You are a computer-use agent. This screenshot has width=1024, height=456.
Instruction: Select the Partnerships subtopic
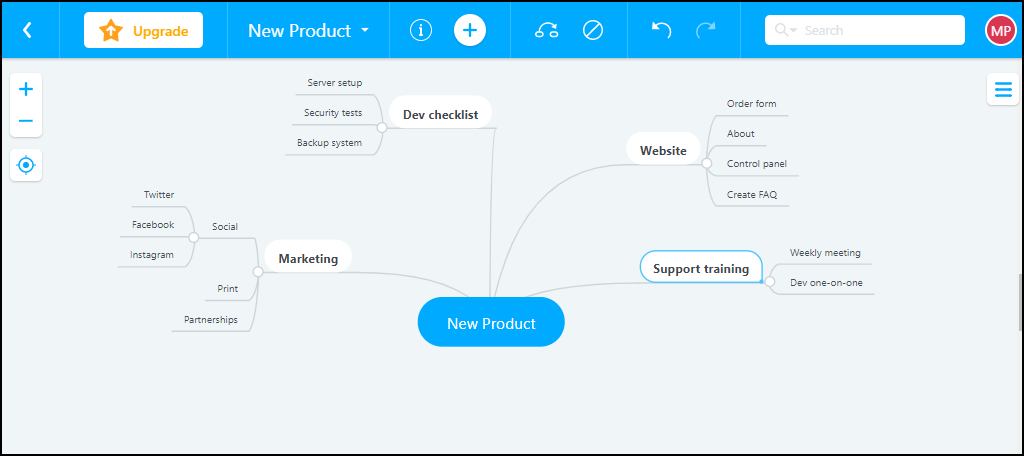coord(210,320)
